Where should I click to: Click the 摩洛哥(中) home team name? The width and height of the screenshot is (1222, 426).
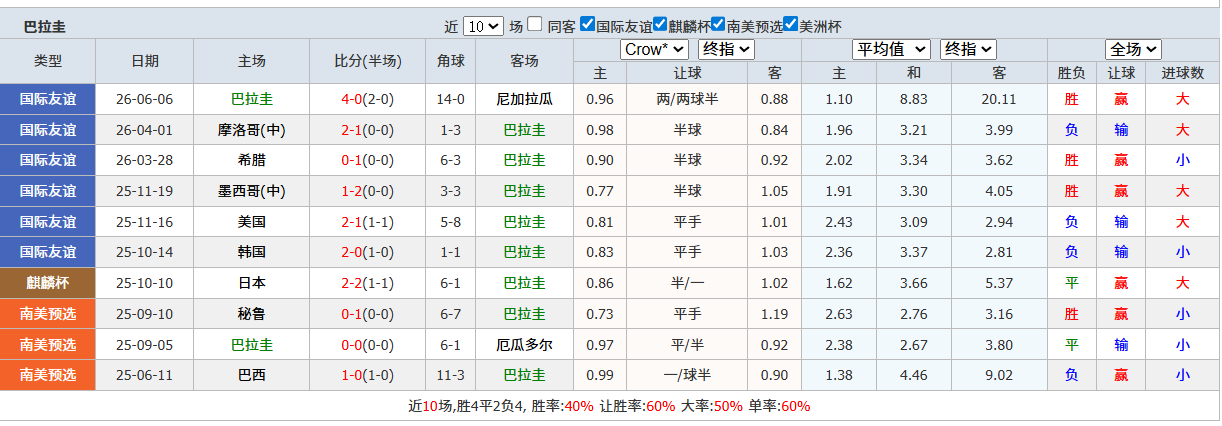pos(252,130)
